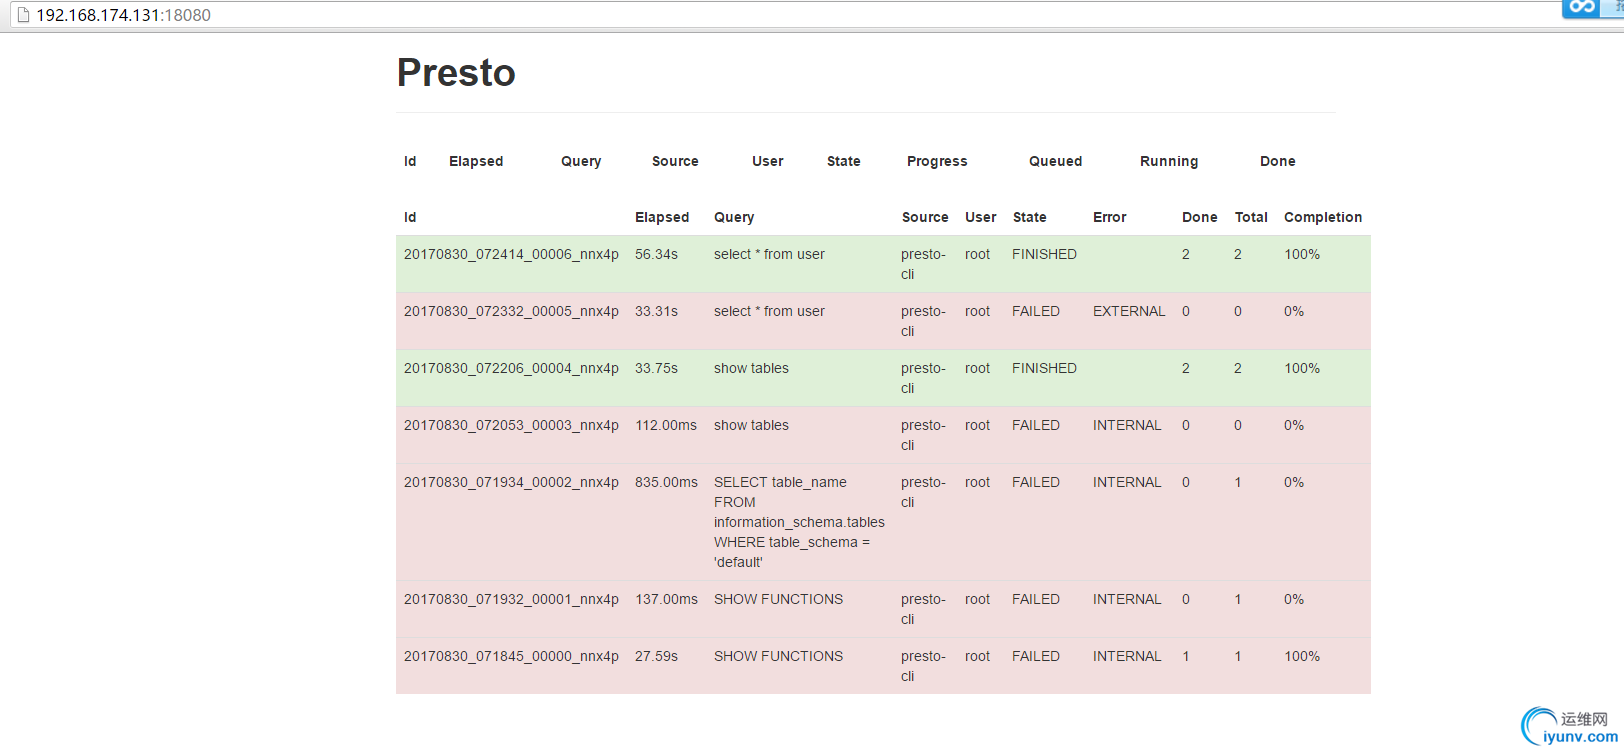Image resolution: width=1624 pixels, height=753 pixels.
Task: Open query 20170830_072206_00004_nnx4p
Action: [511, 368]
